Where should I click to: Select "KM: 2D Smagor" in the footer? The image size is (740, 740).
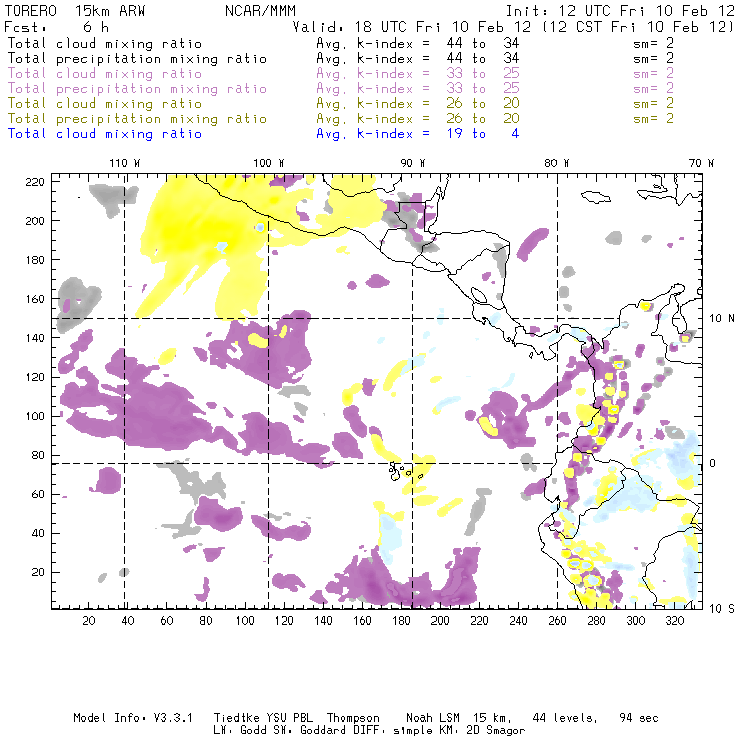point(481,731)
